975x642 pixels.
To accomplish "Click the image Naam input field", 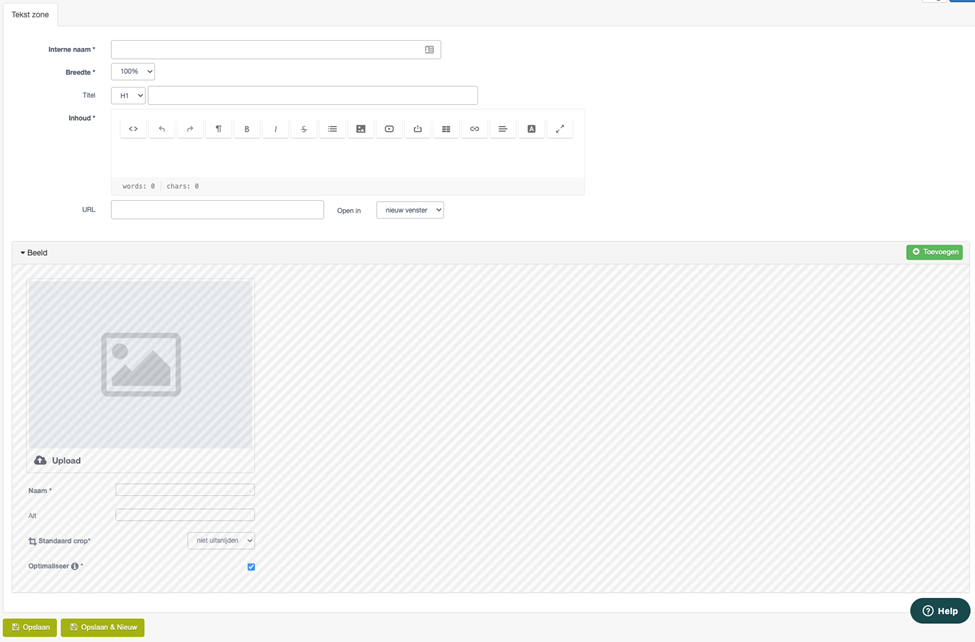I will point(185,490).
